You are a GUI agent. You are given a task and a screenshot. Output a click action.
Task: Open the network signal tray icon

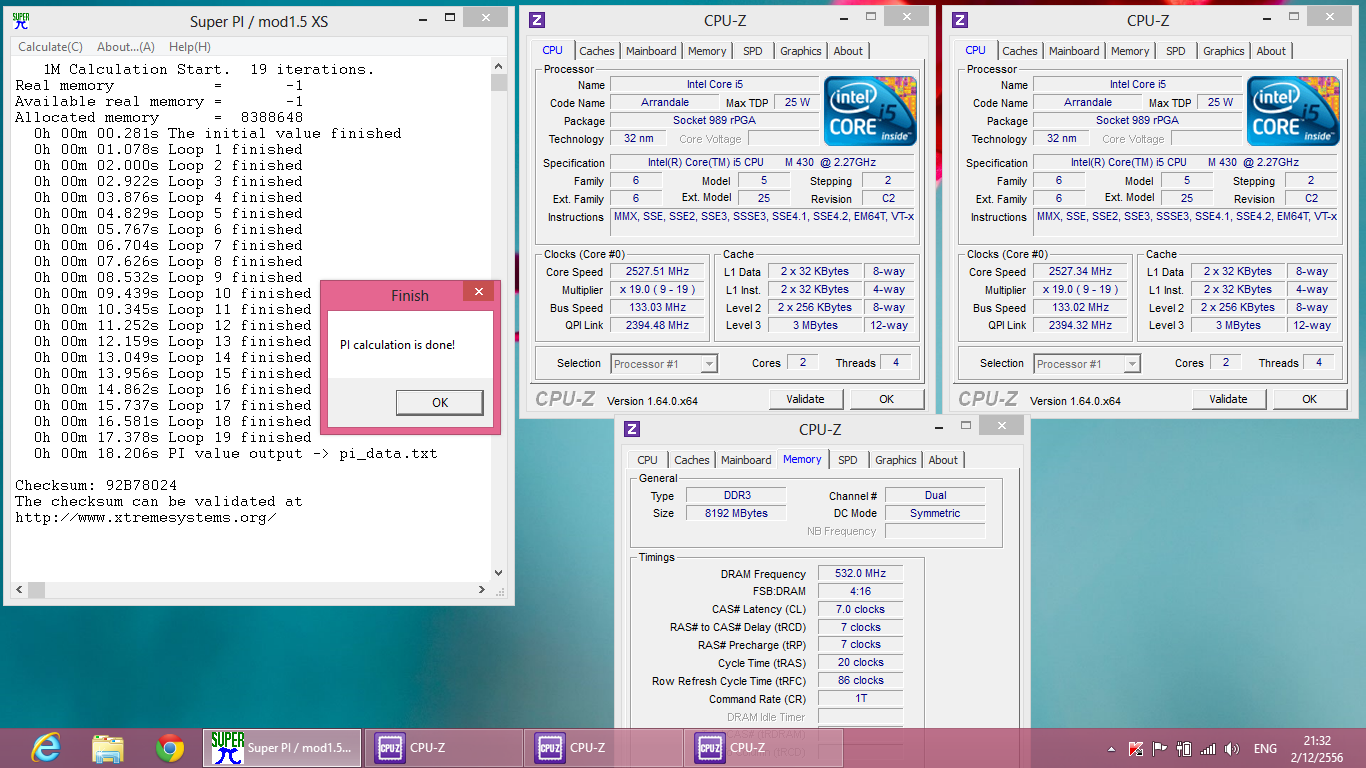pos(1208,749)
